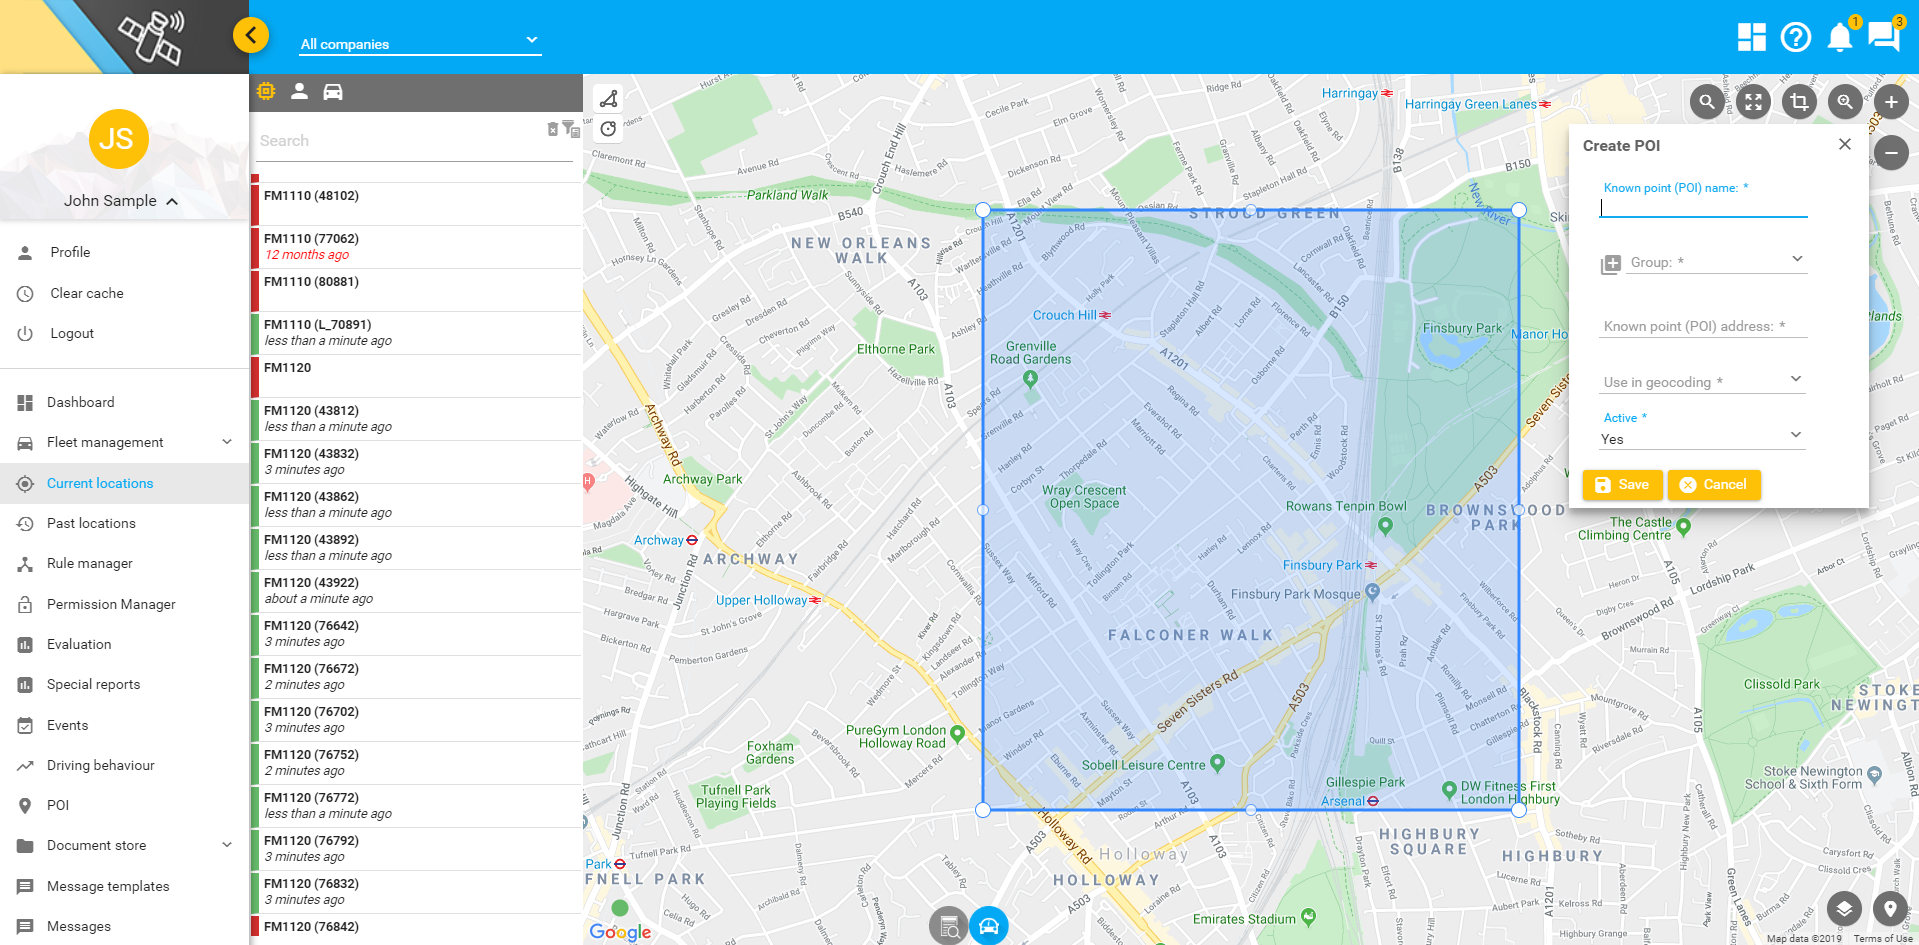
Task: Zoom in the map with plus button
Action: (1890, 102)
